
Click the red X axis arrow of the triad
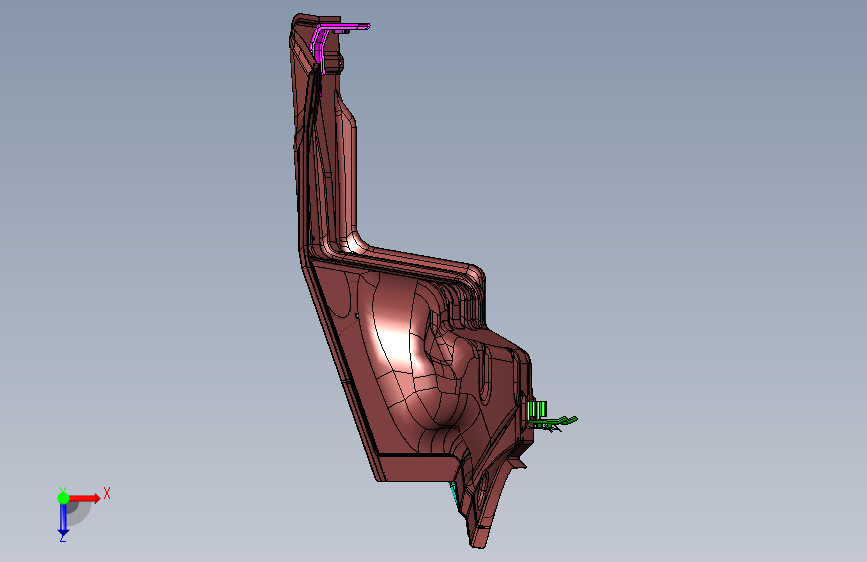84,498
